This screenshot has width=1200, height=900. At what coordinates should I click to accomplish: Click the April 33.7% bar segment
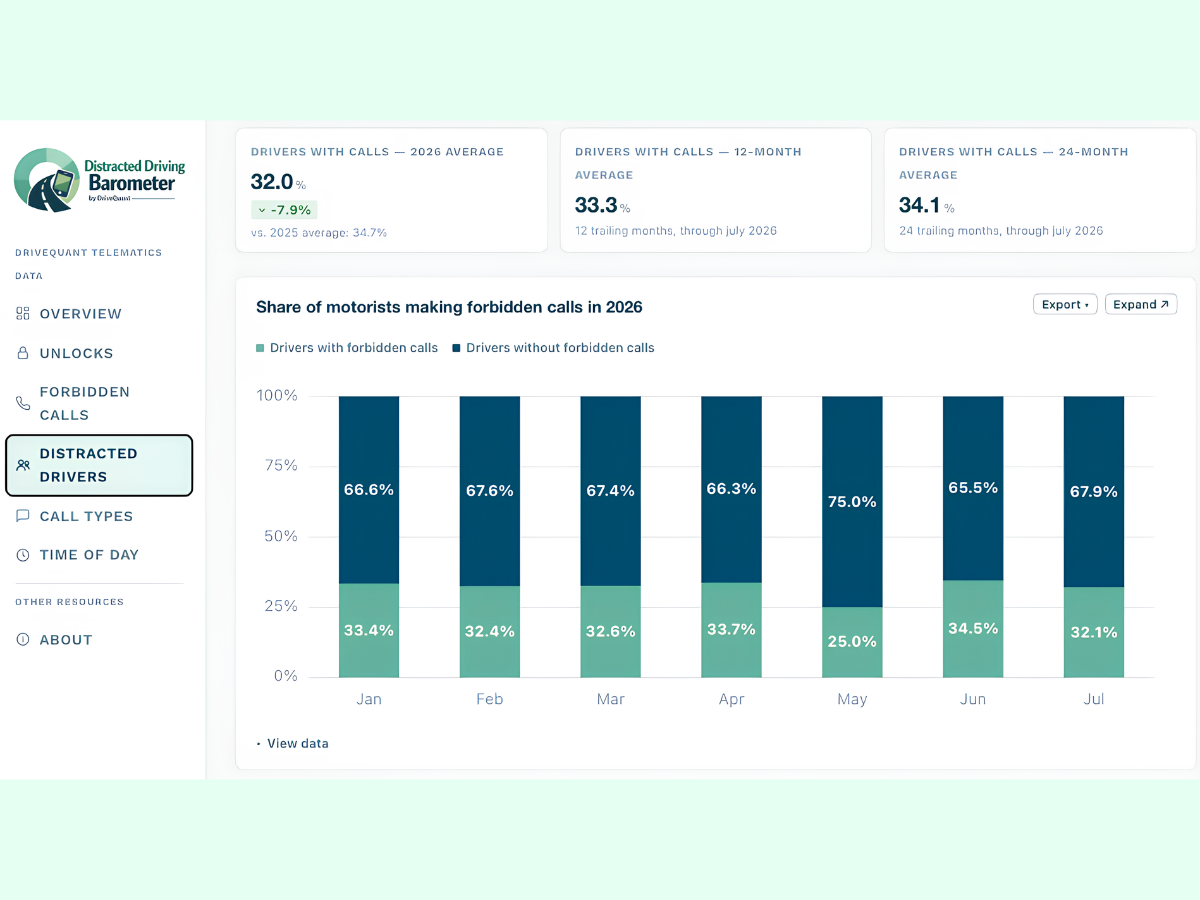[x=732, y=629]
